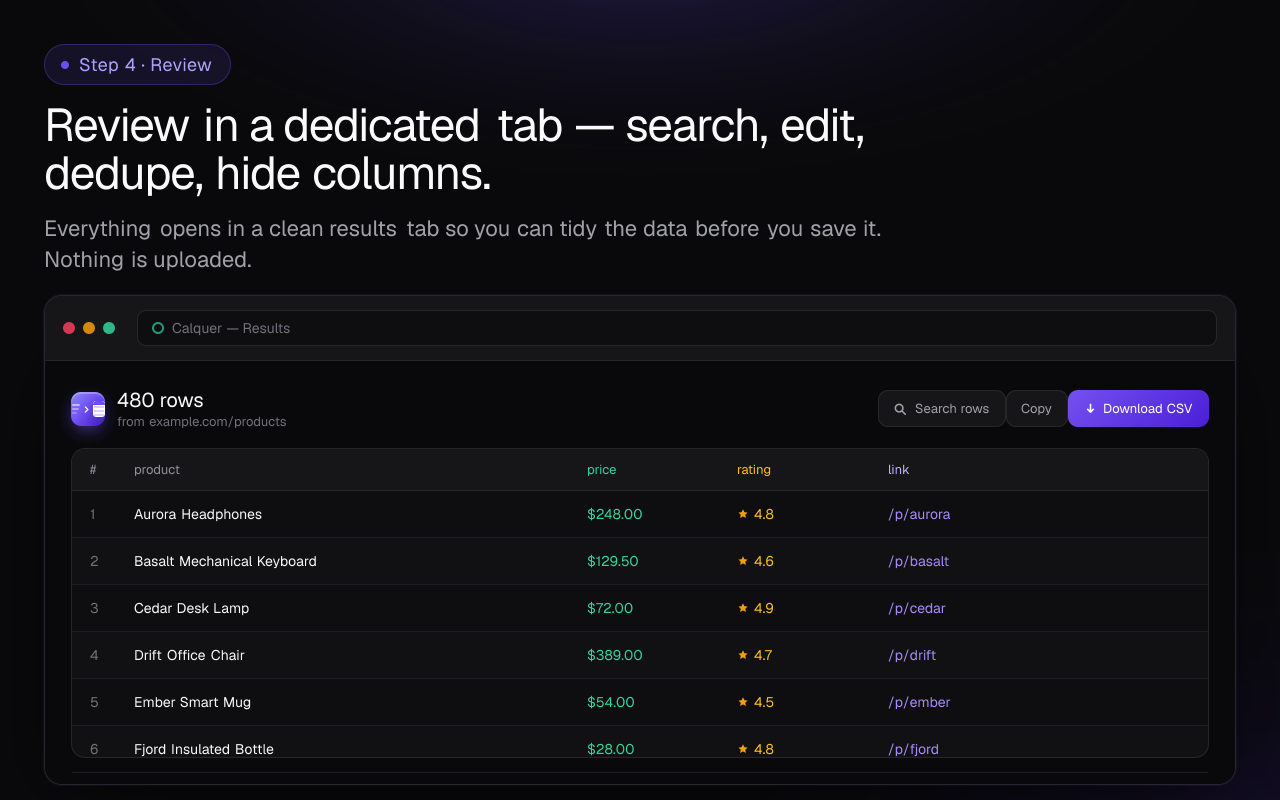
Task: Click the download arrow icon on Download CSV
Action: pyautogui.click(x=1091, y=409)
